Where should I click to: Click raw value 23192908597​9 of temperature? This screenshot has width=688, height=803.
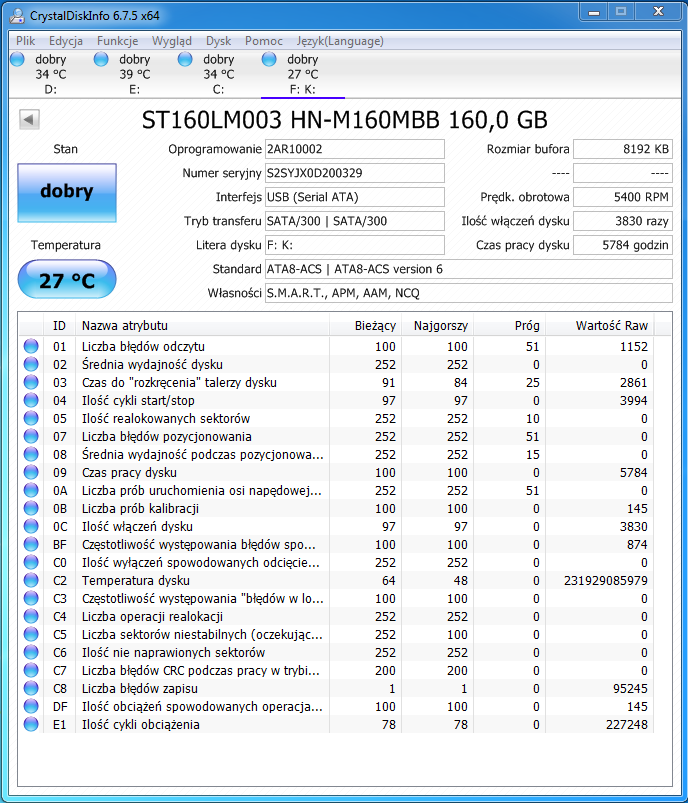click(606, 581)
